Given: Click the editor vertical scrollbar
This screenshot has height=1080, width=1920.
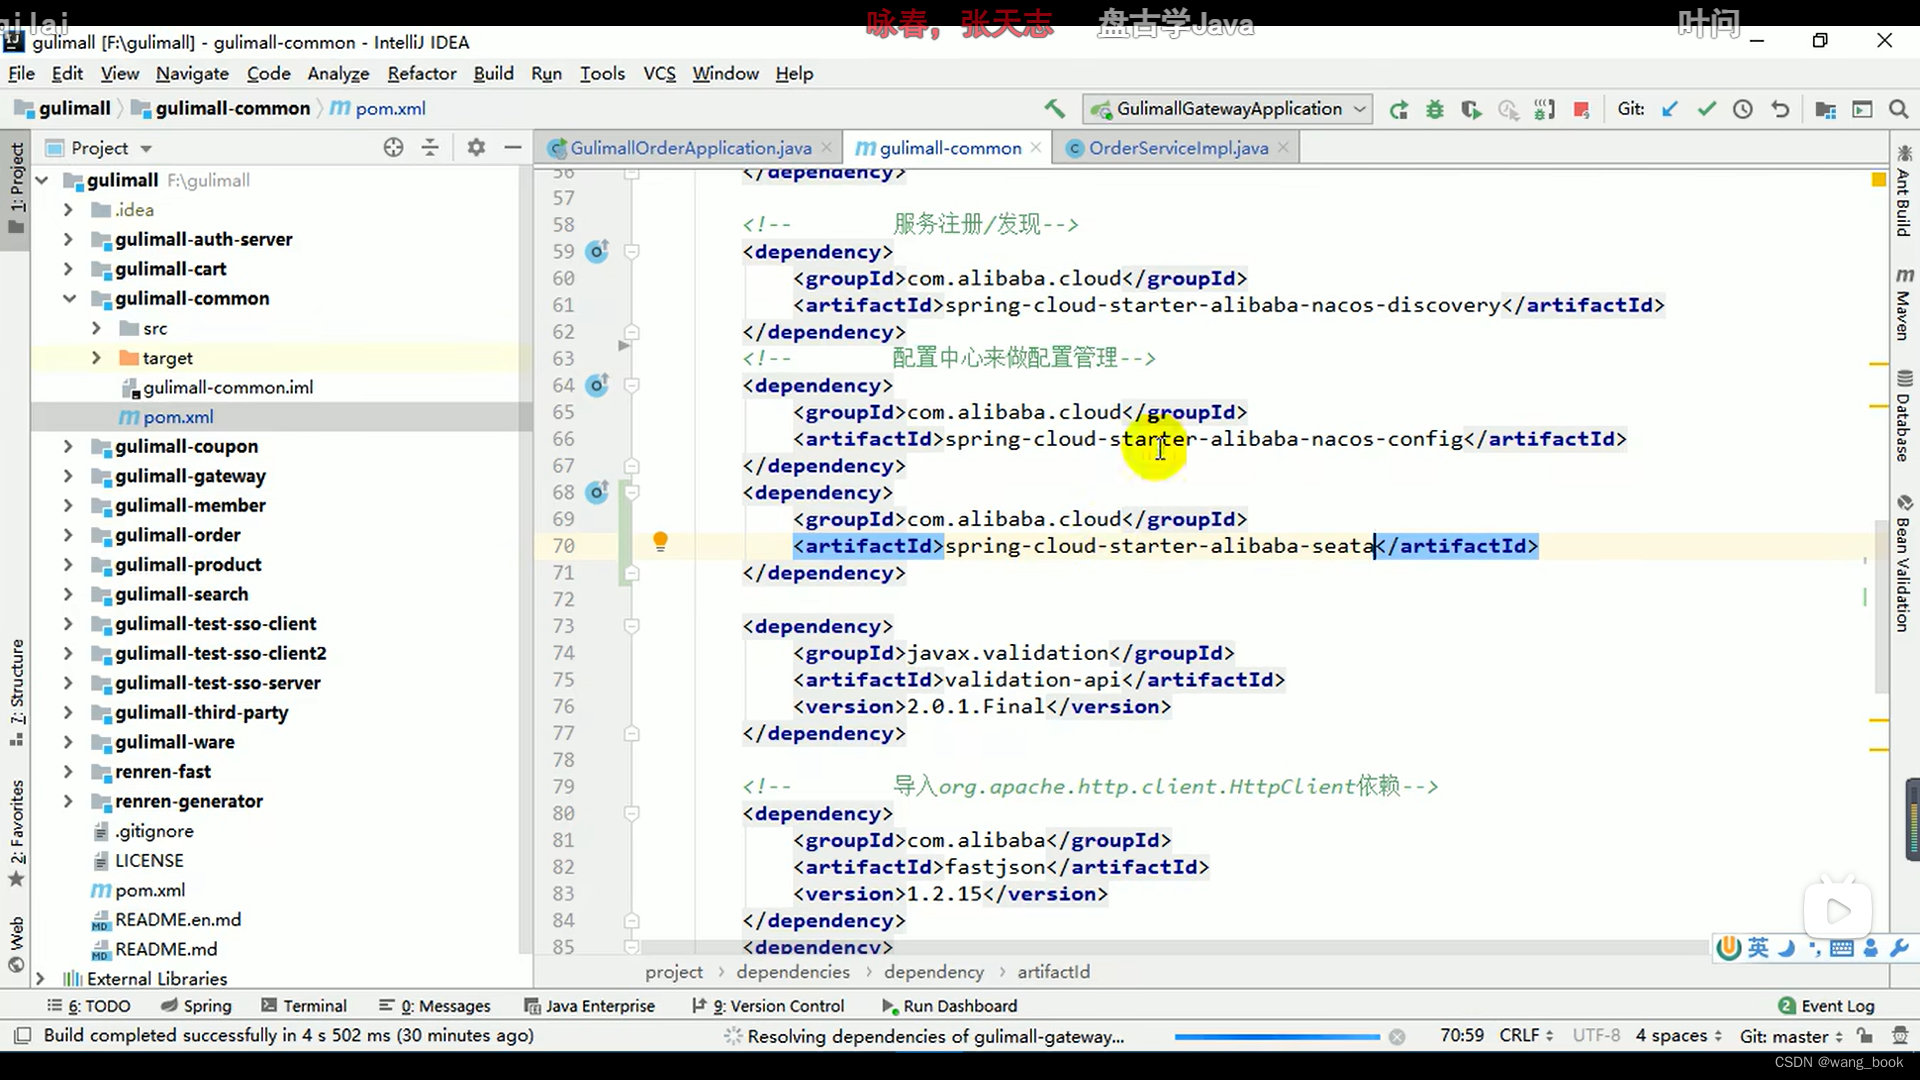Looking at the screenshot, I should click(x=1880, y=605).
